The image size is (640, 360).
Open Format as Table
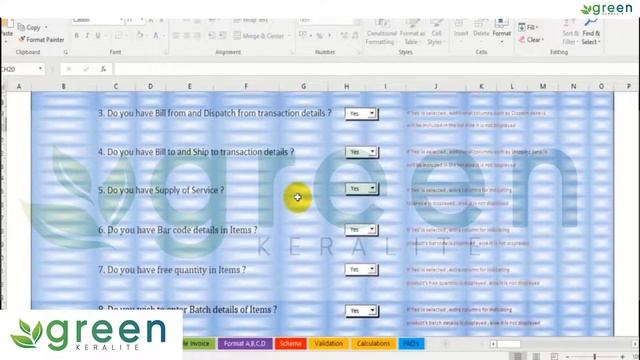pos(412,32)
